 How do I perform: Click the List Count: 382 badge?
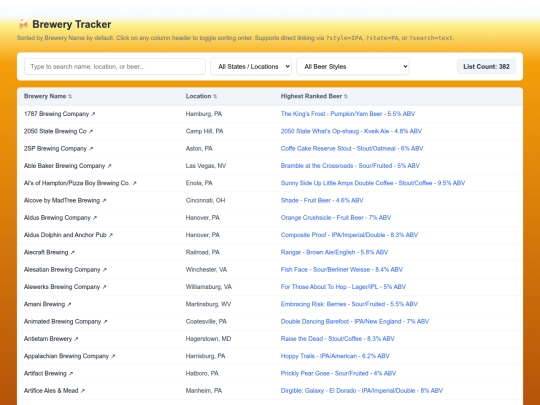486,66
